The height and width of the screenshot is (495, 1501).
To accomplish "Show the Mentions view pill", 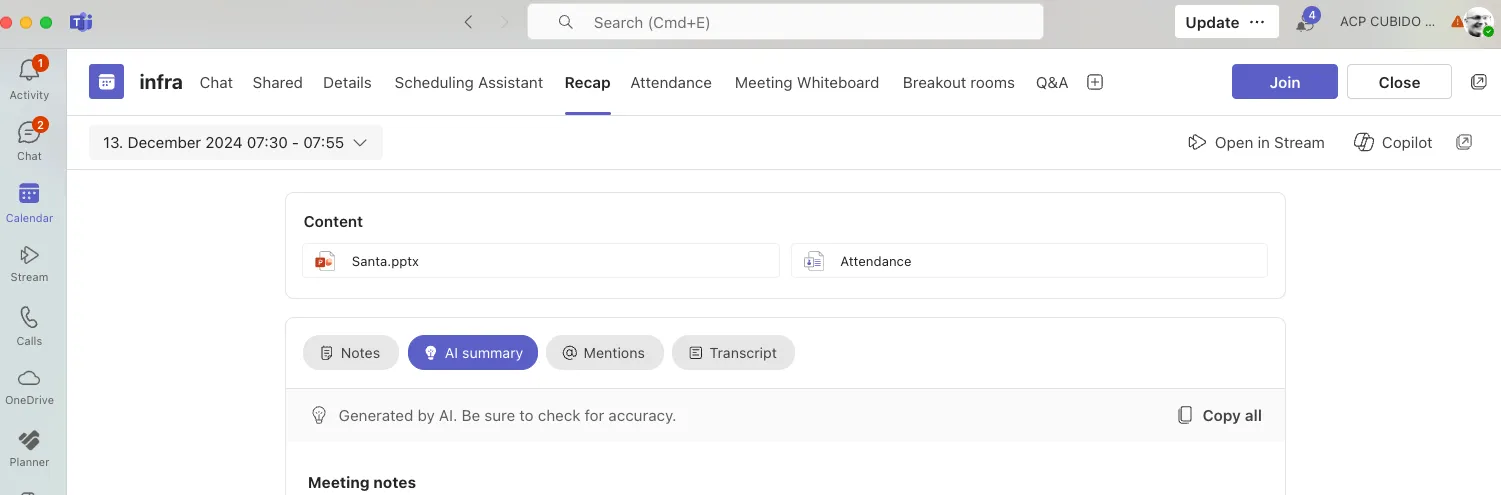I will pos(604,353).
